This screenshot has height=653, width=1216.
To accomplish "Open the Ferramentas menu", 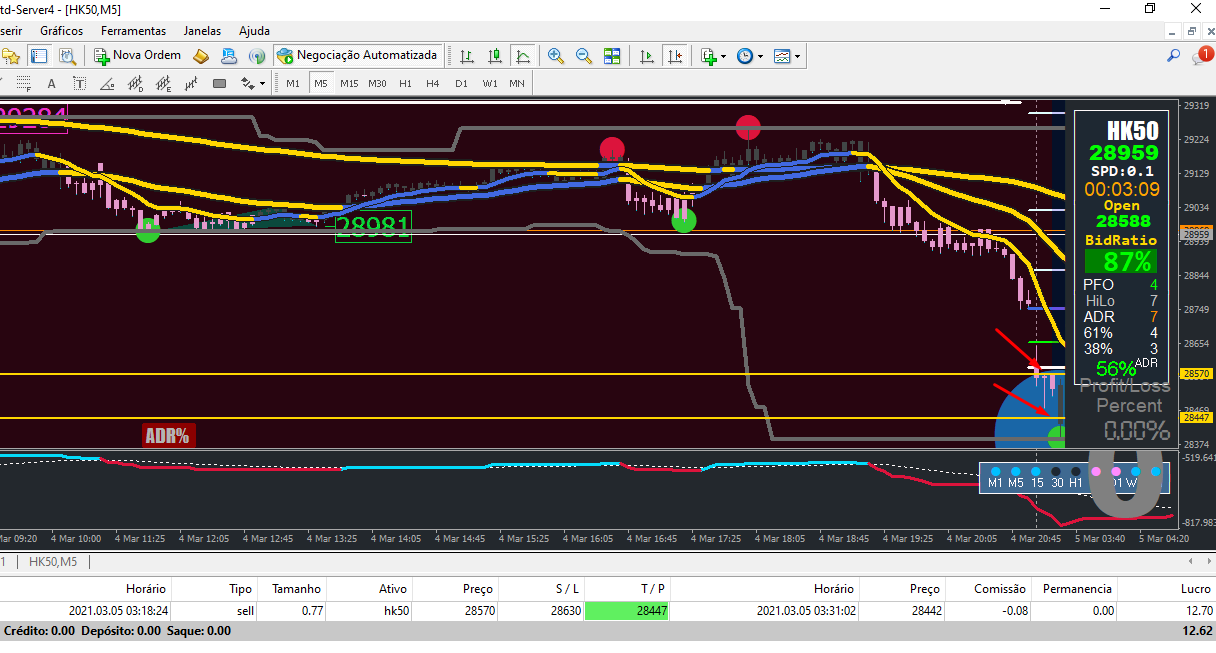I will [133, 31].
